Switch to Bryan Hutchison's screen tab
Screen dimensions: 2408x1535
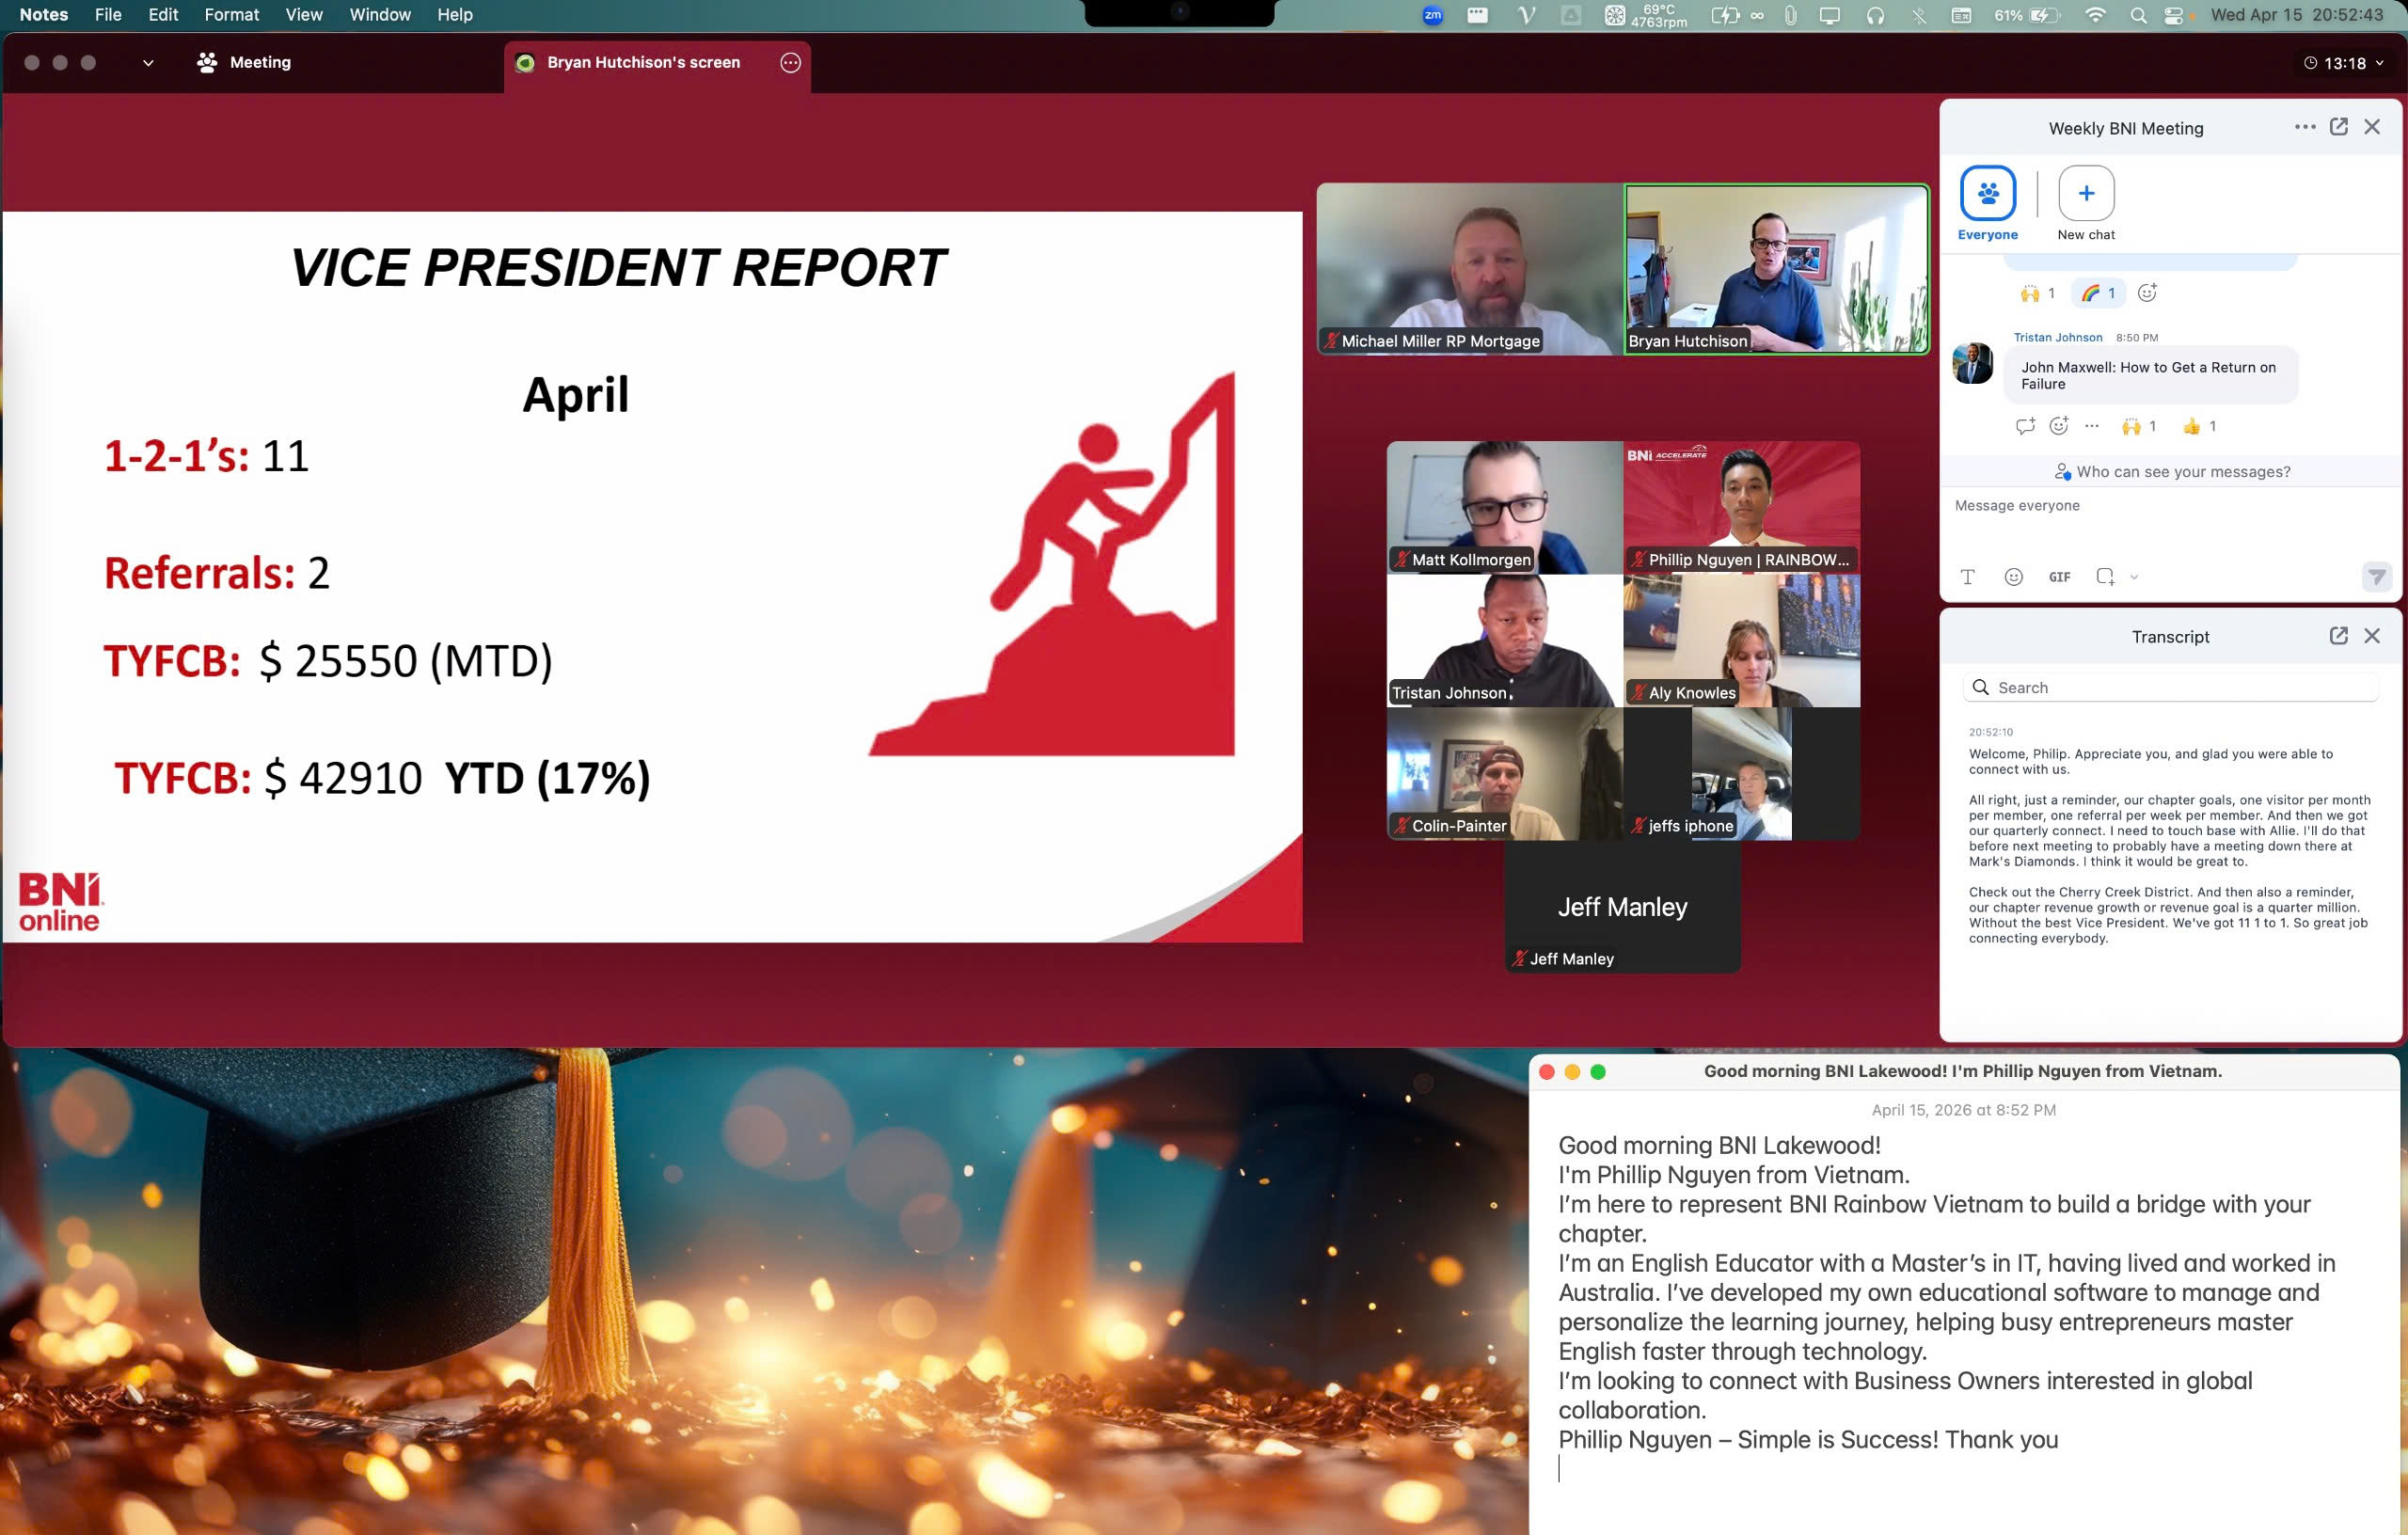643,62
